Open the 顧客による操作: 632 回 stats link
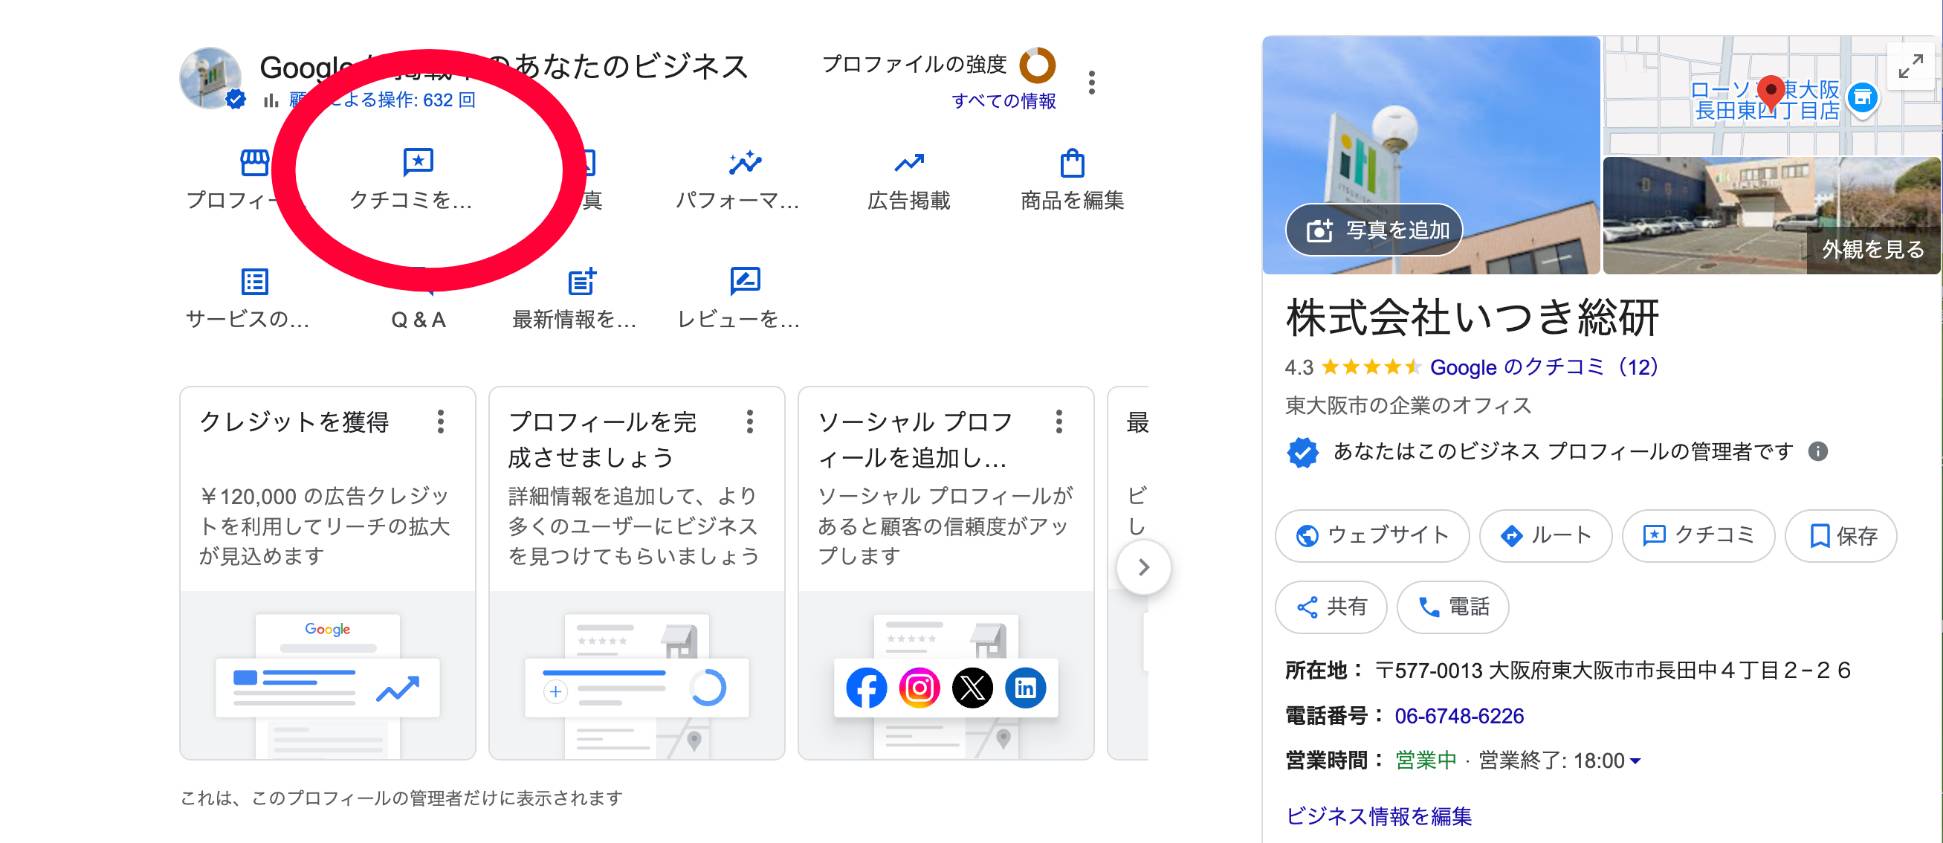Viewport: 1943px width, 843px height. [x=382, y=100]
